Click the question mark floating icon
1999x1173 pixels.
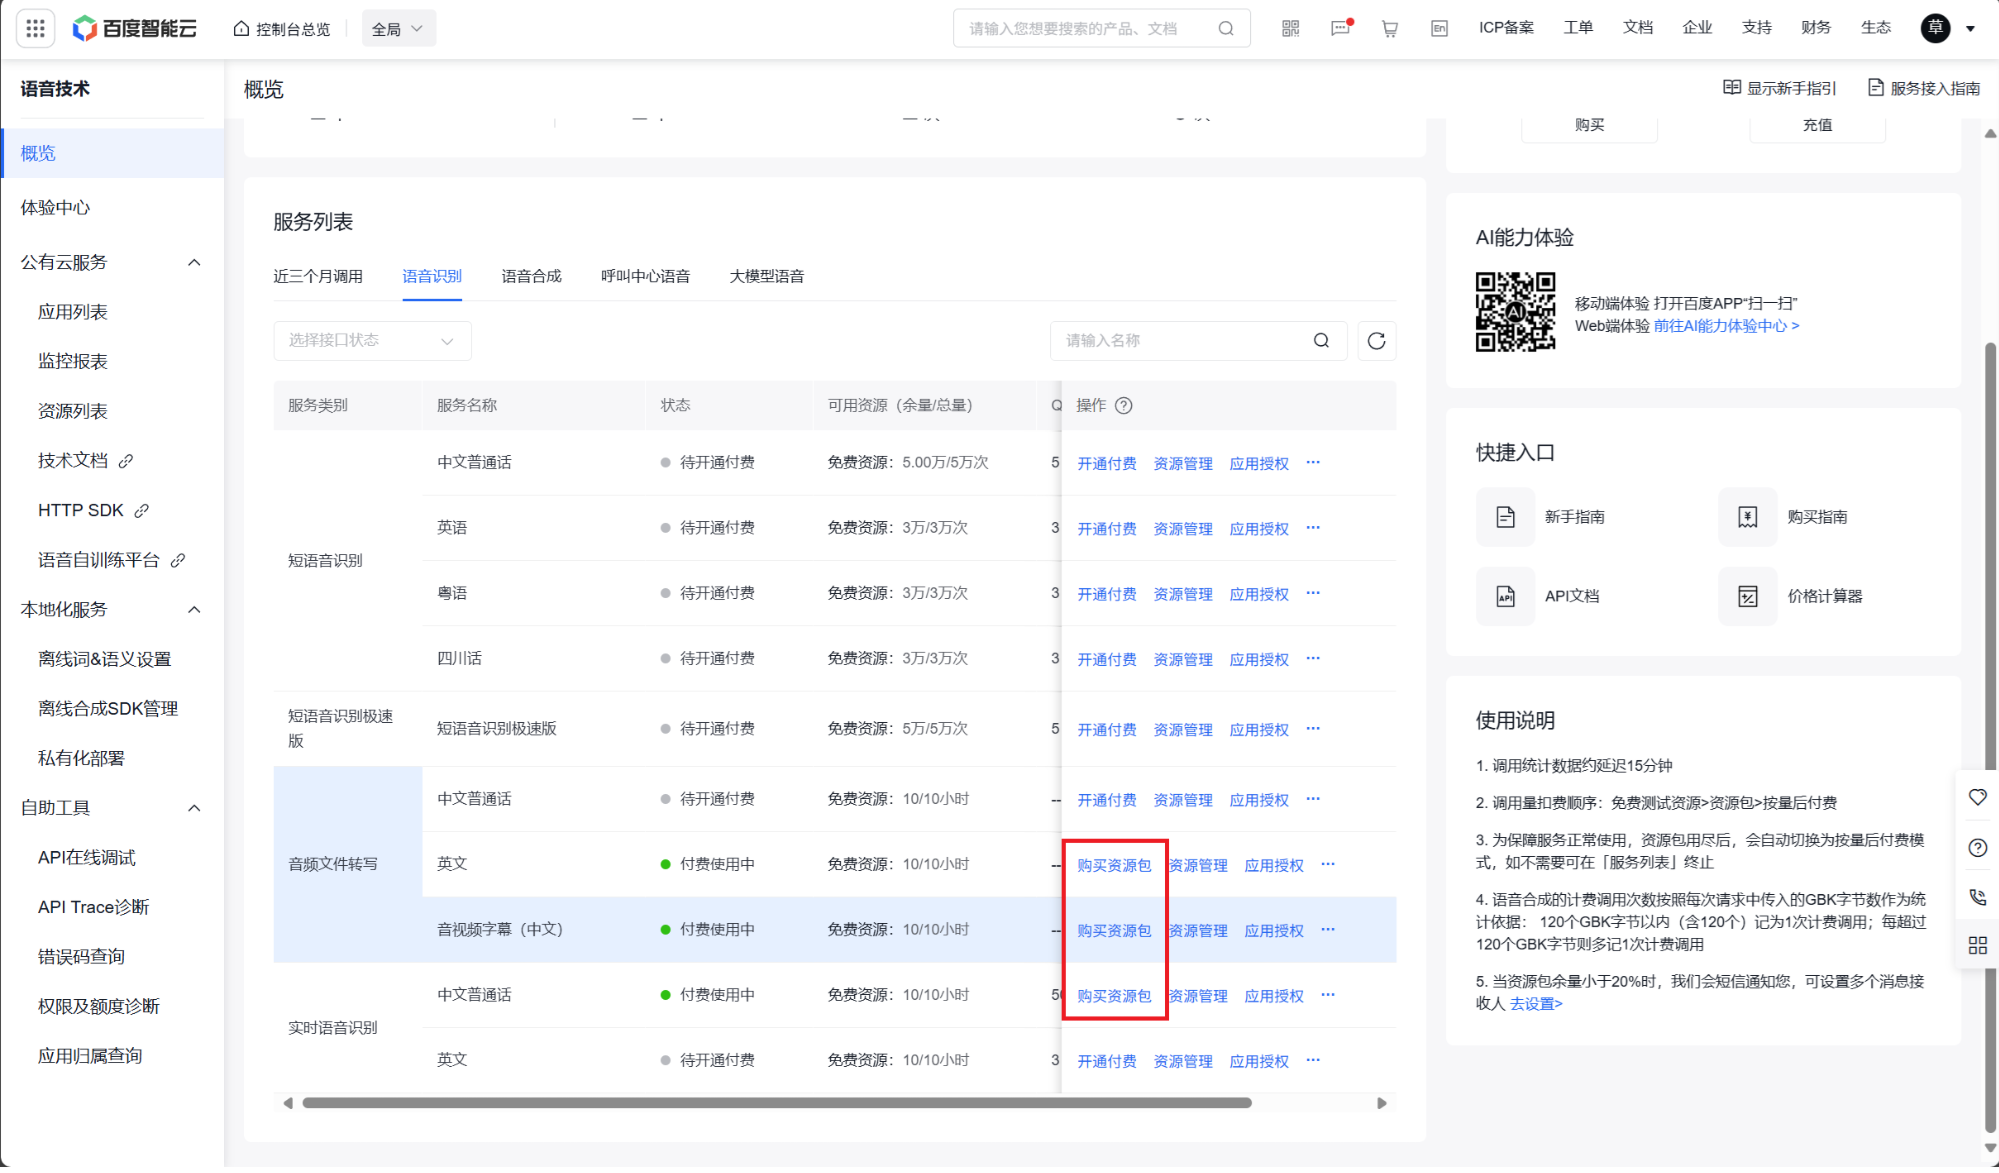tap(1977, 849)
